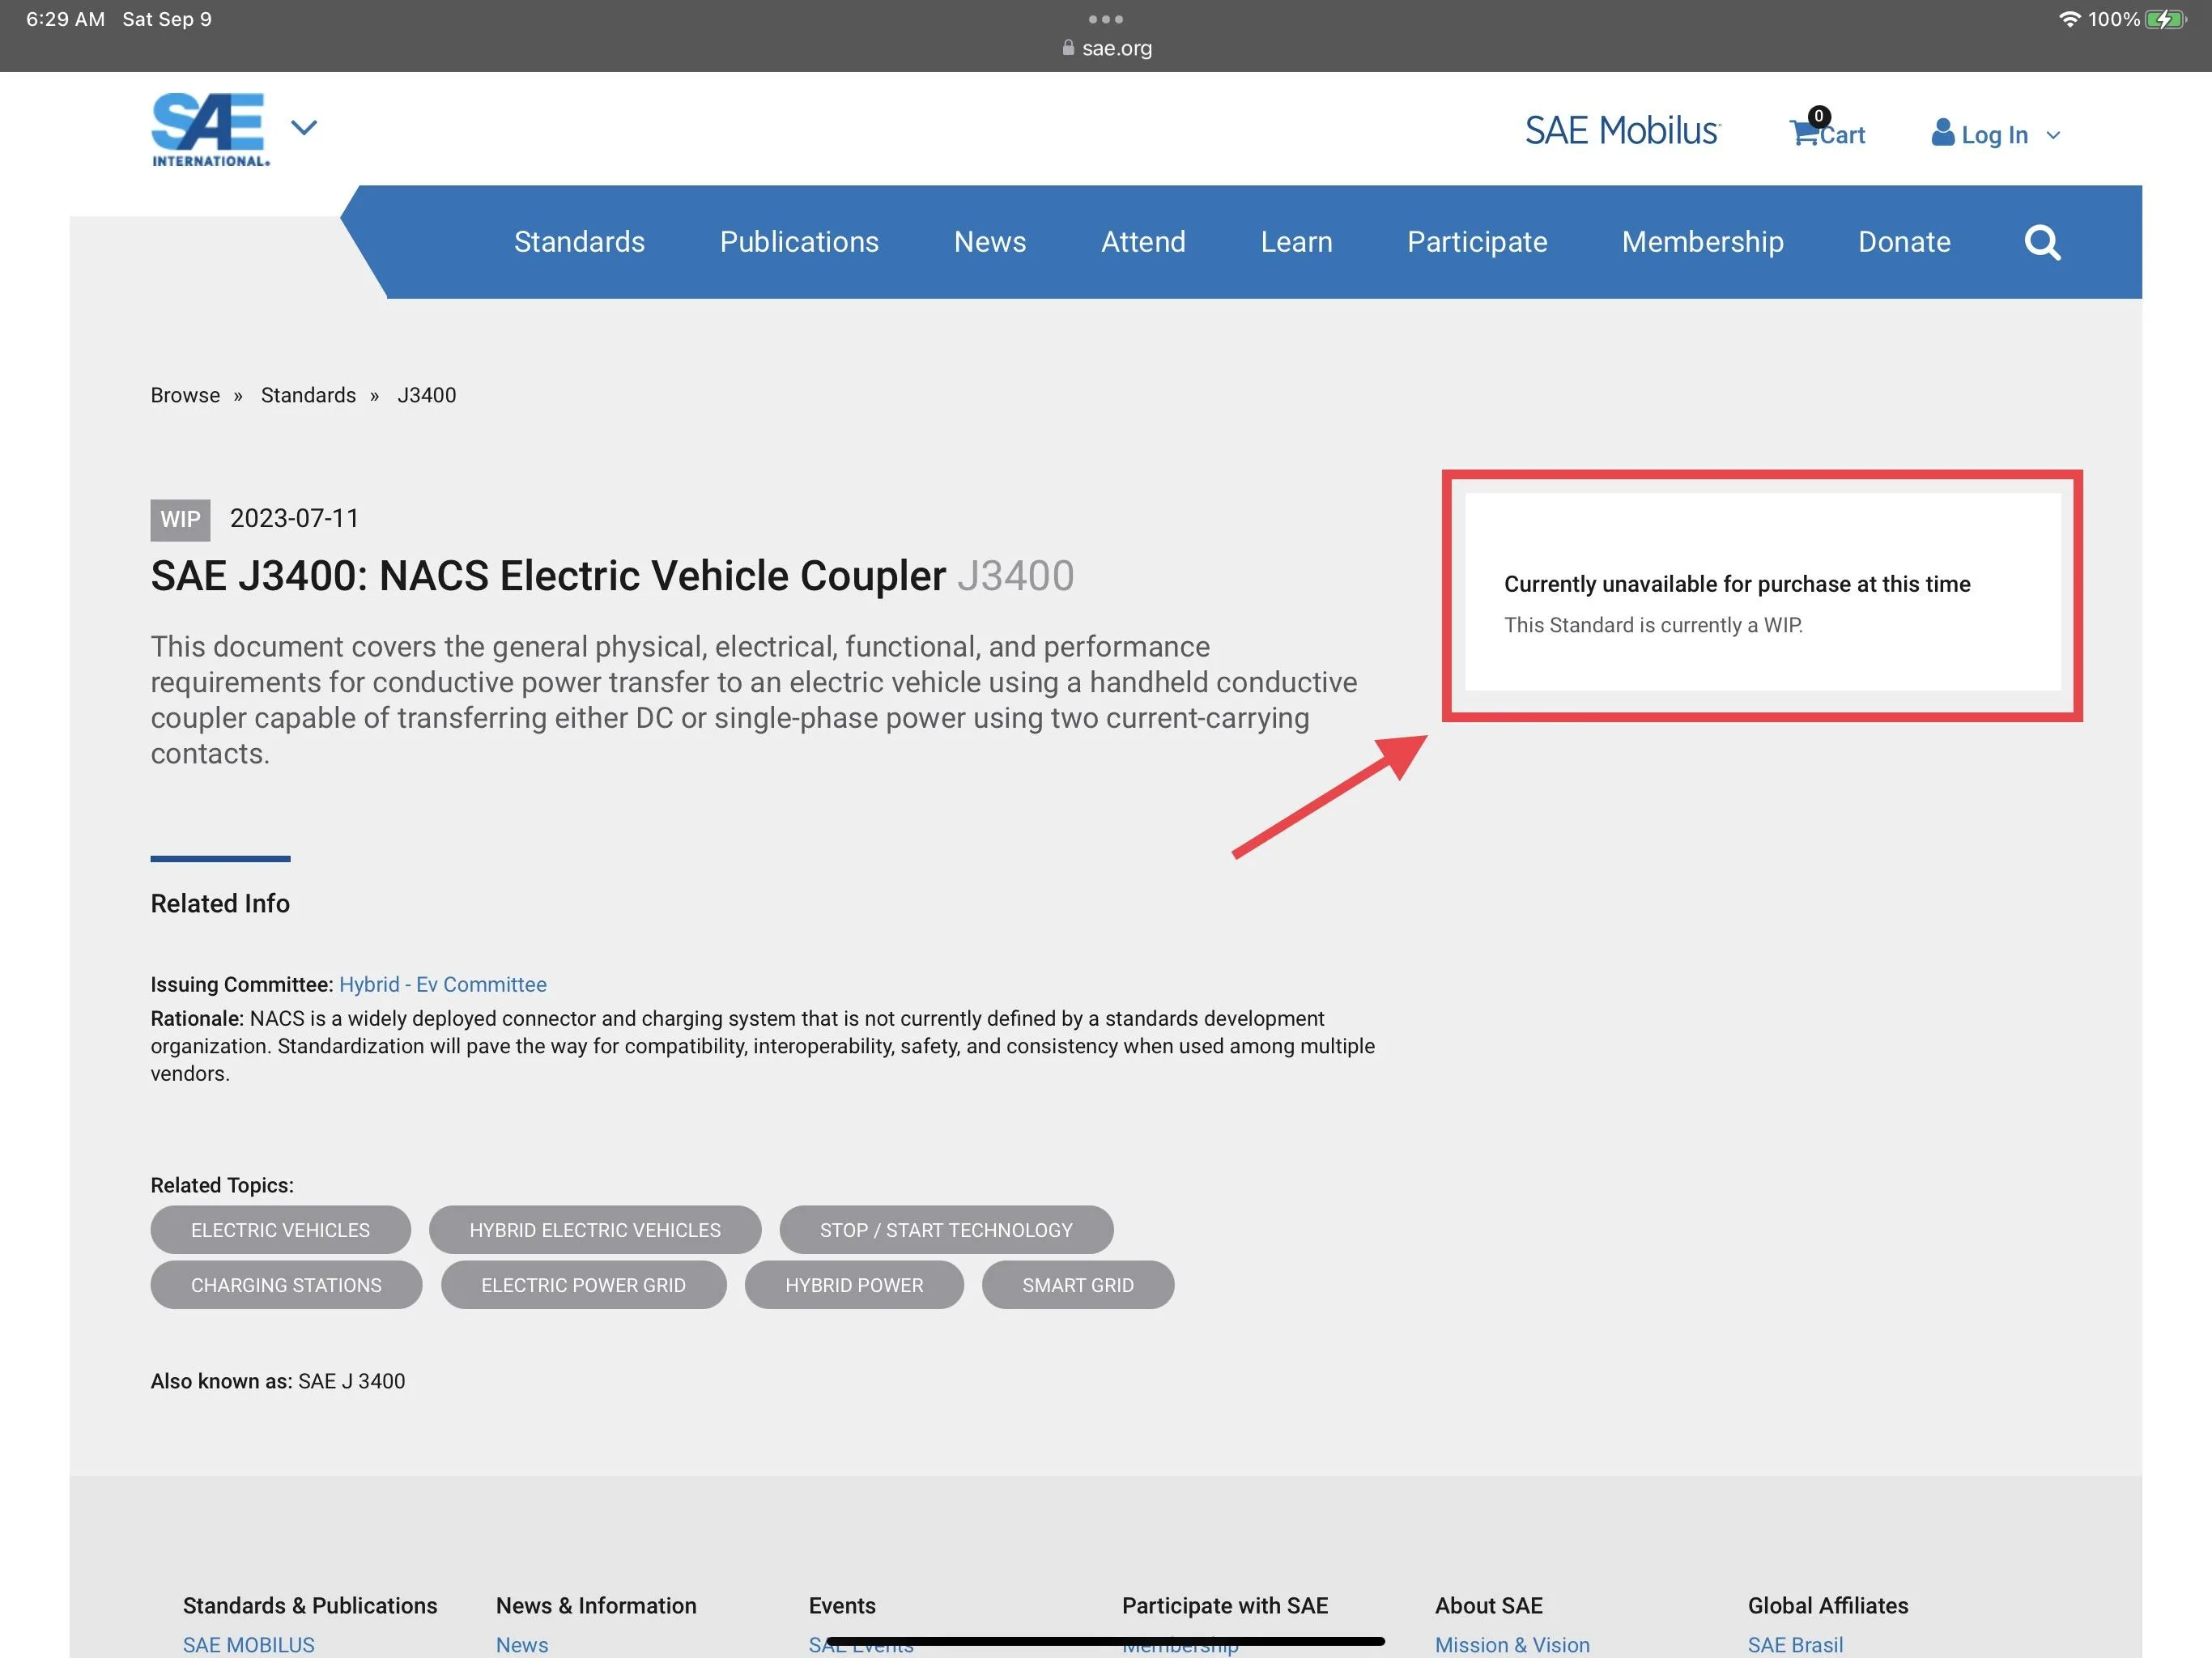Image resolution: width=2212 pixels, height=1658 pixels.
Task: Select the Donate menu item
Action: 1904,242
